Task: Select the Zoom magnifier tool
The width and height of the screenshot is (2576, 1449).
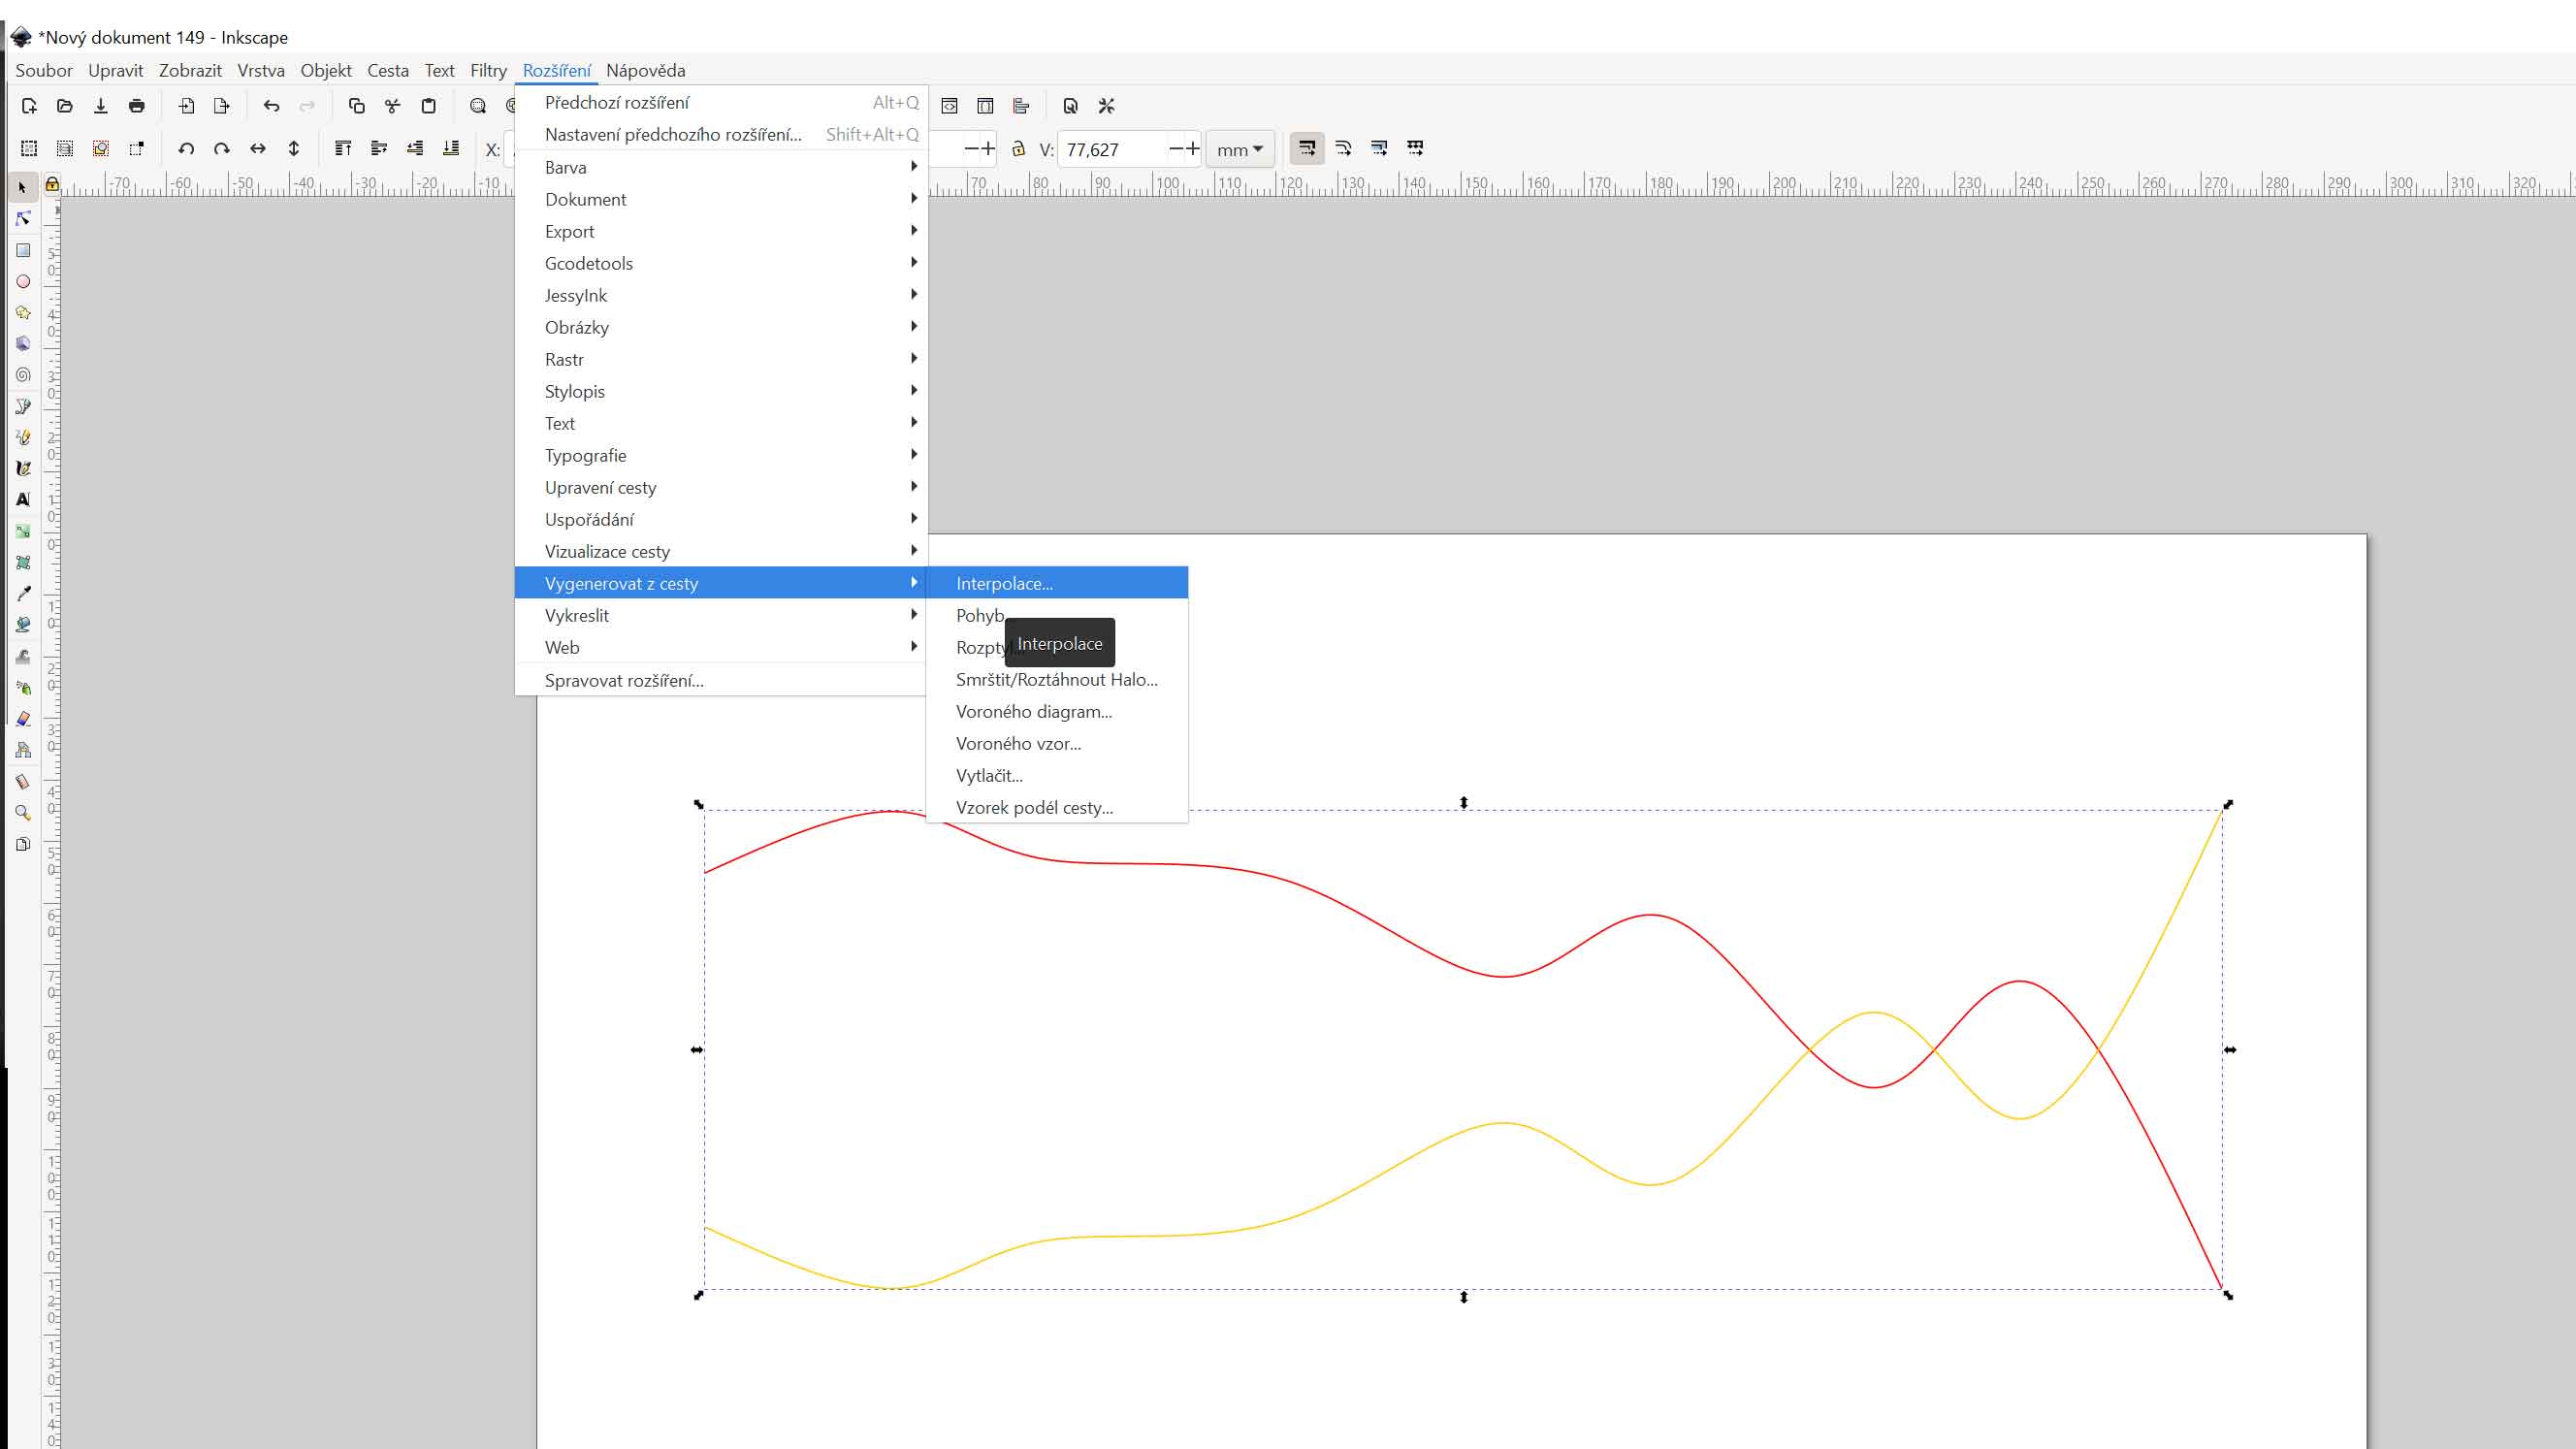Action: coord(23,812)
